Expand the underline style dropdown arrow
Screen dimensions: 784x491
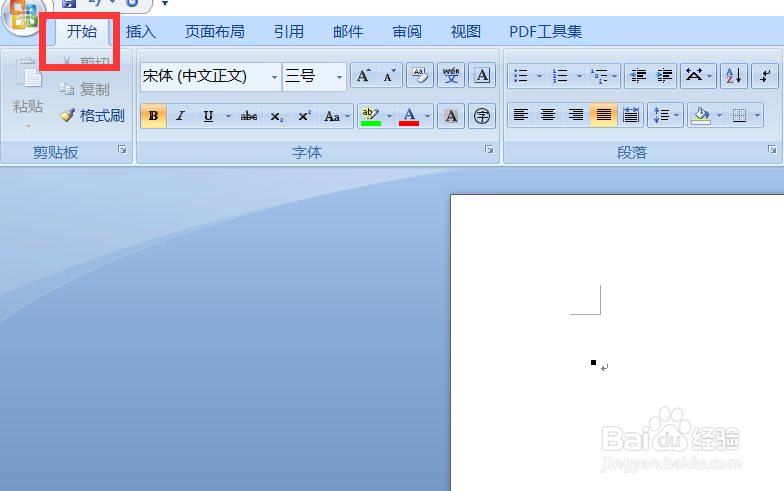tap(228, 116)
